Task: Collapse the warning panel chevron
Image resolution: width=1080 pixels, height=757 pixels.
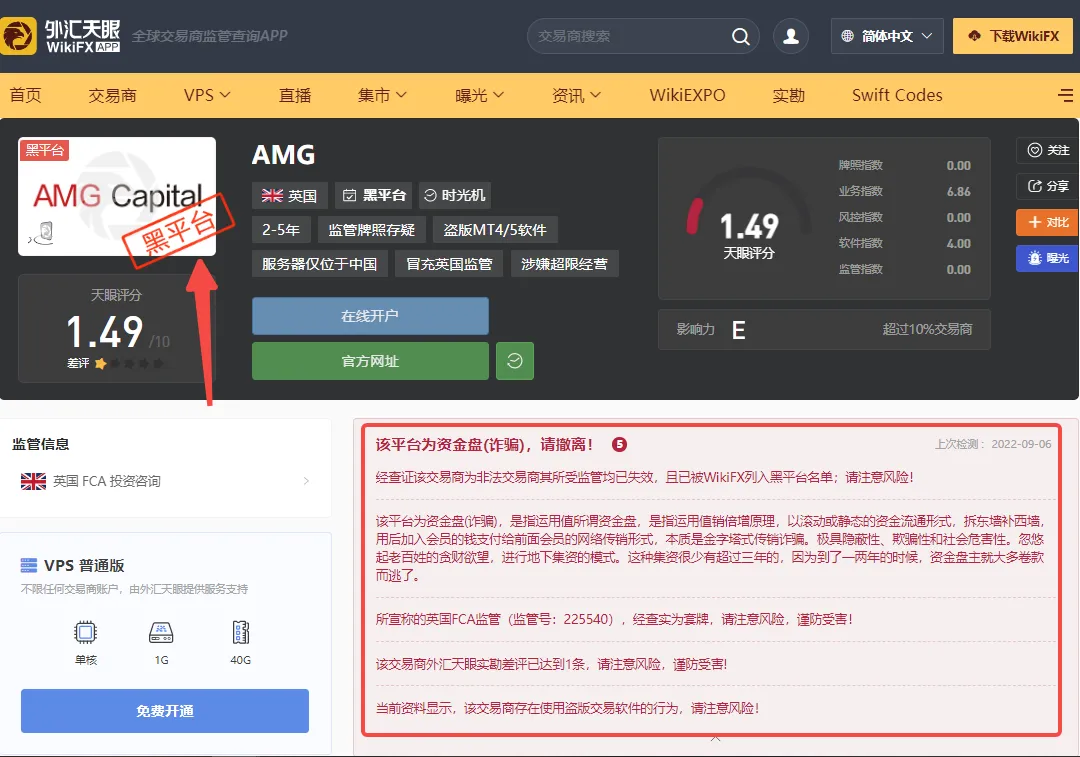Action: point(715,739)
